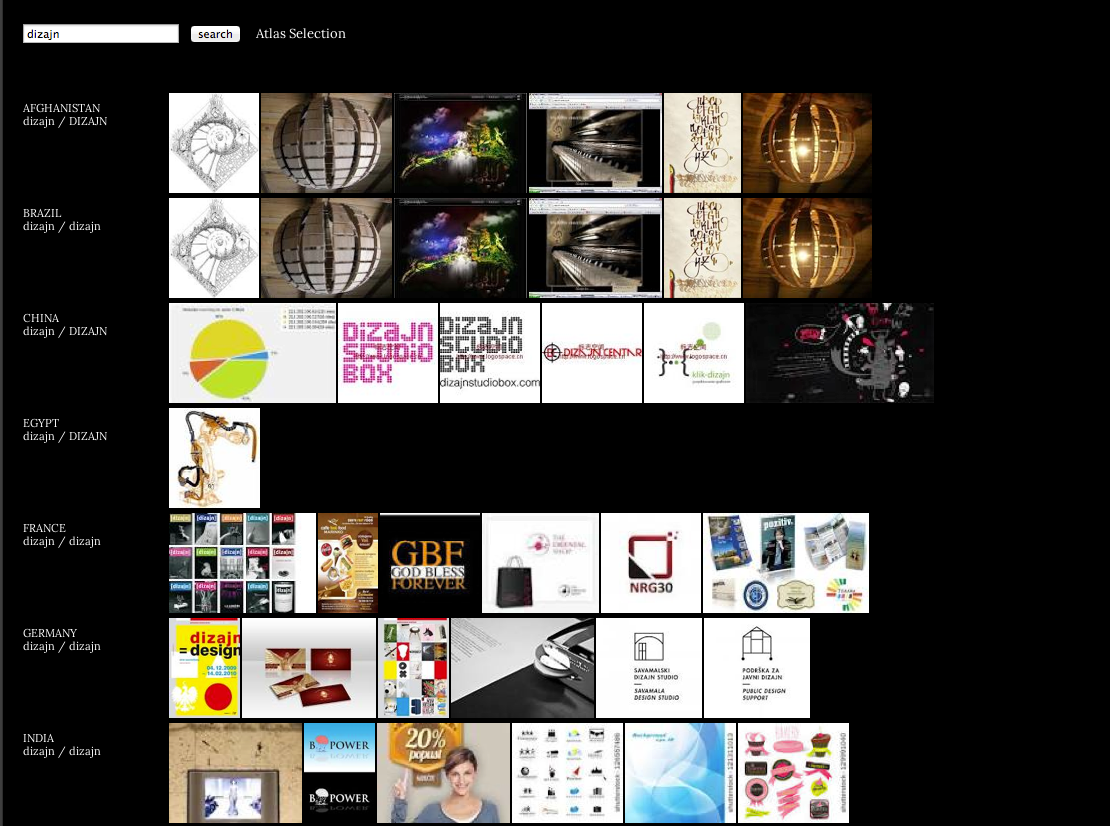The height and width of the screenshot is (826, 1110).
Task: Open India B Power logo thumbnail
Action: 339,773
